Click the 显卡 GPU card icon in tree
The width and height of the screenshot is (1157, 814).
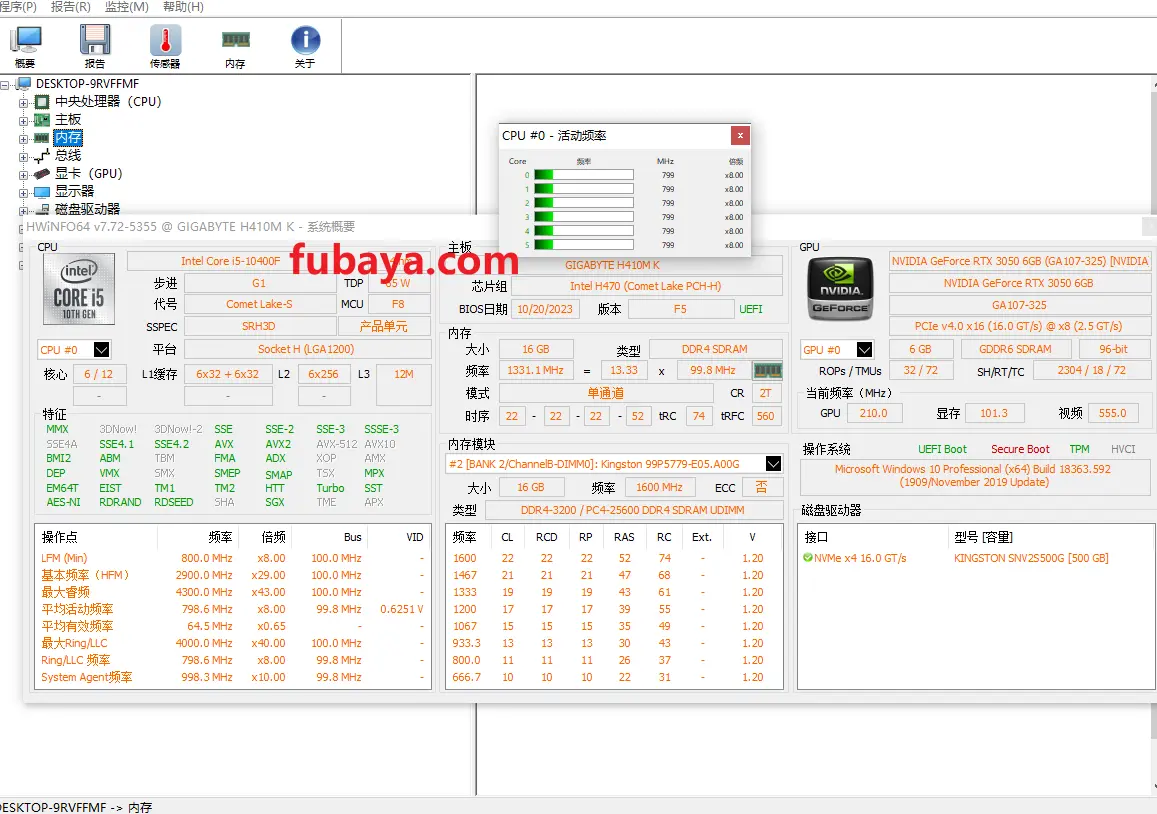pos(43,173)
